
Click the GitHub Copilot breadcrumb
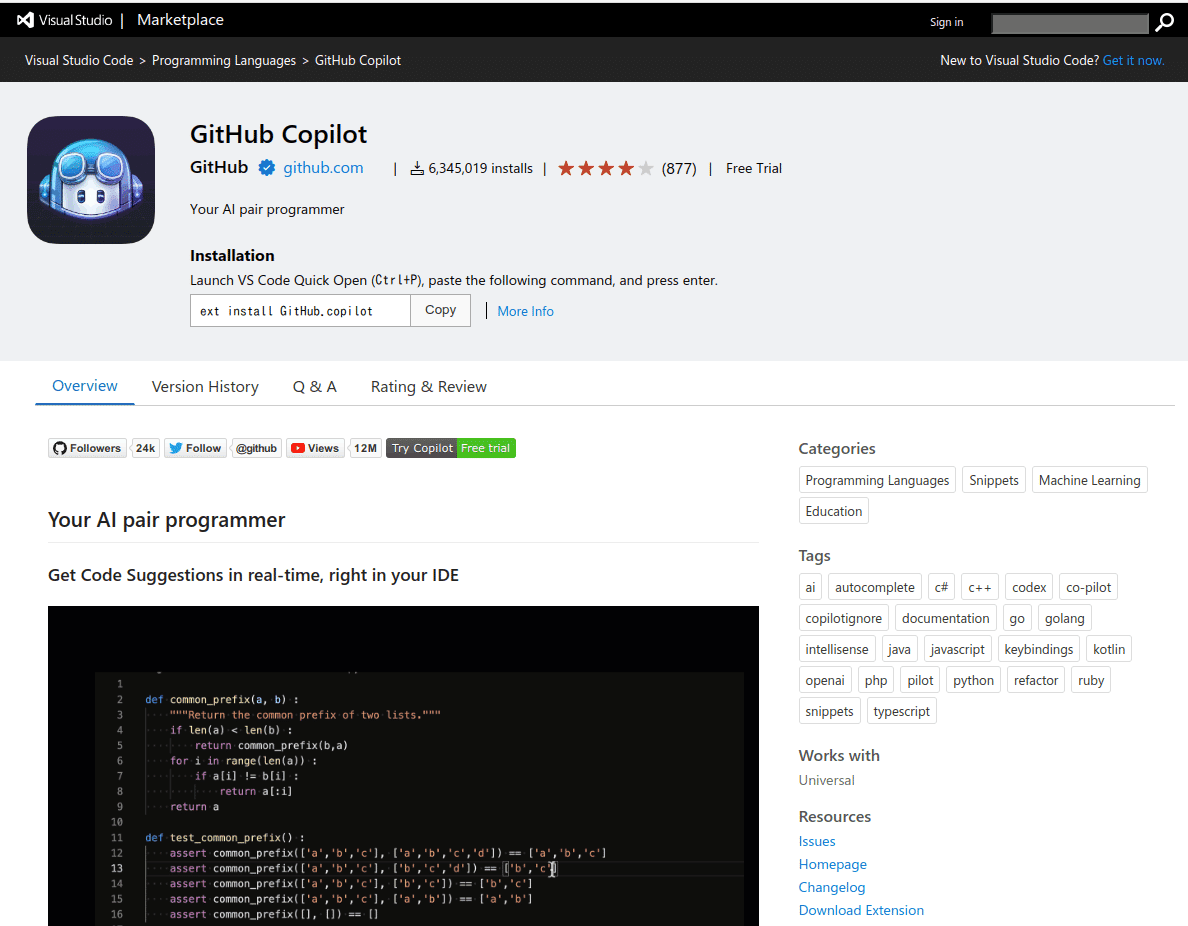358,60
